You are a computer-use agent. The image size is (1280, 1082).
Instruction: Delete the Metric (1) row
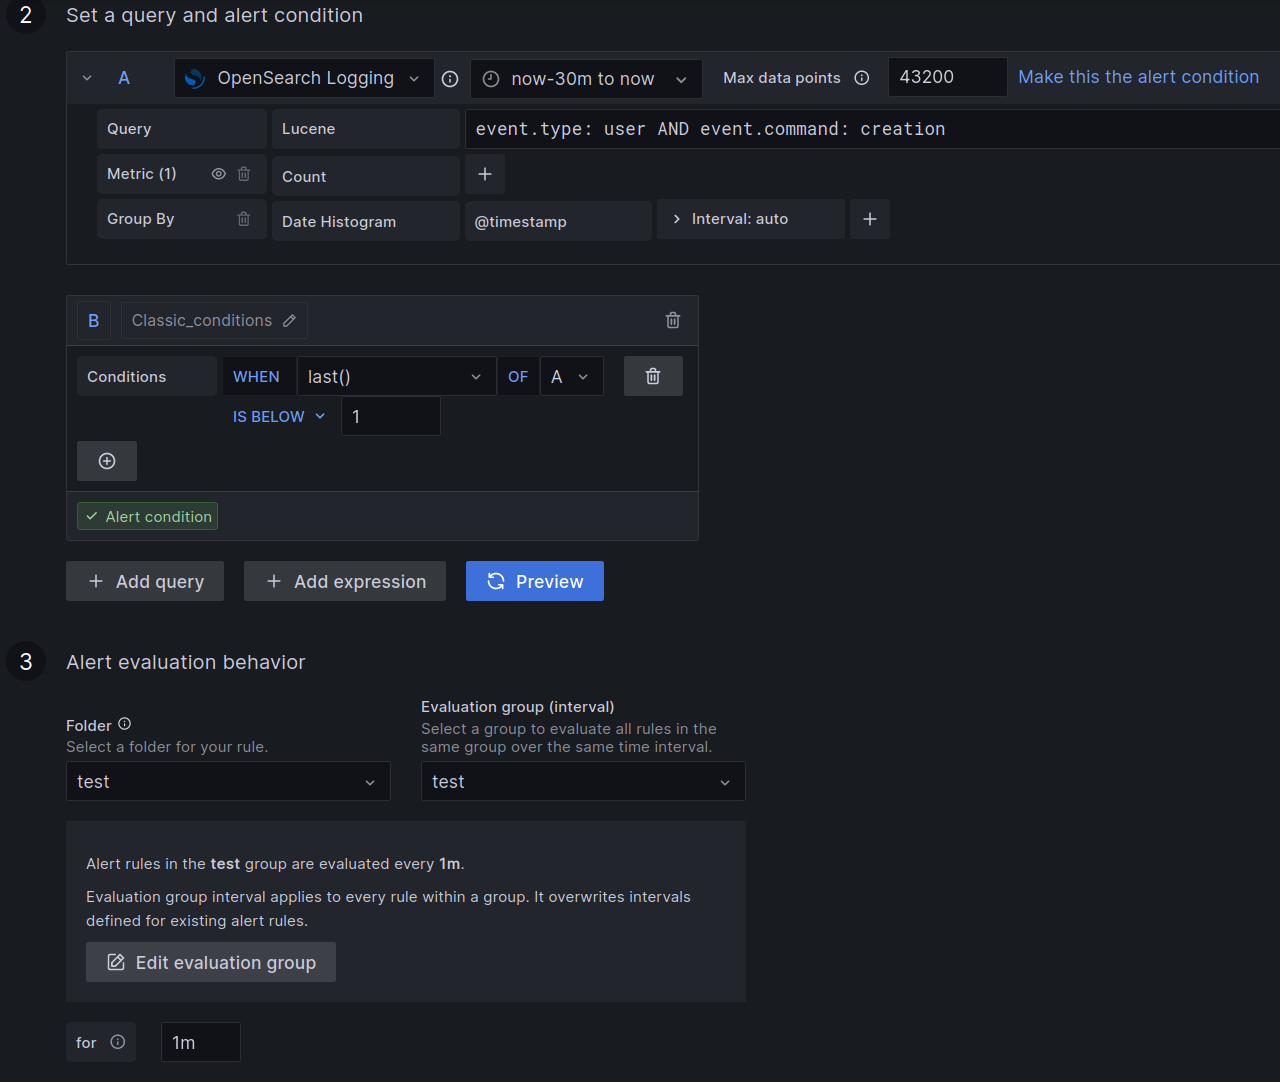point(244,174)
